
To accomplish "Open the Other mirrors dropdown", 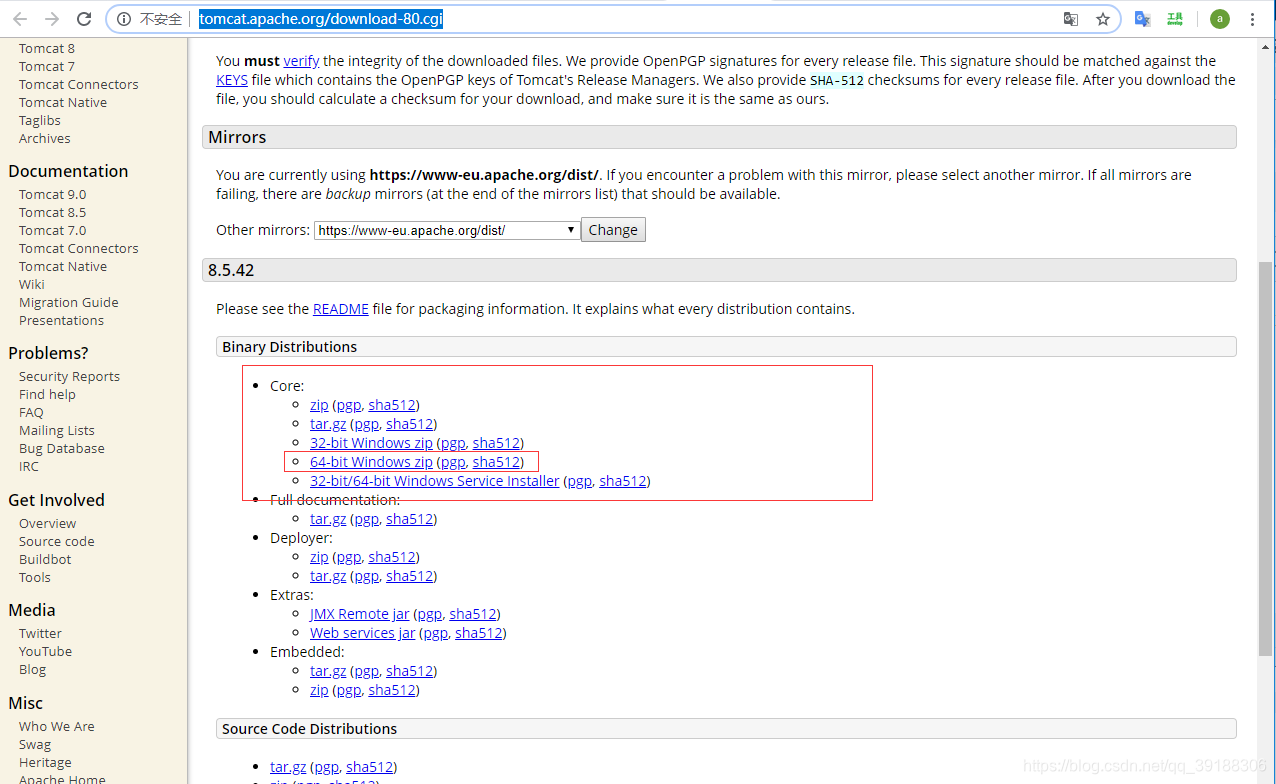I will (447, 230).
